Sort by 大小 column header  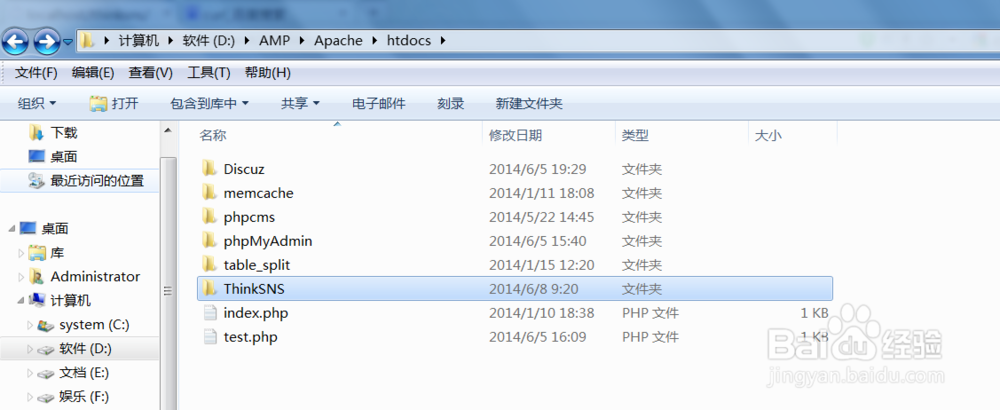768,135
